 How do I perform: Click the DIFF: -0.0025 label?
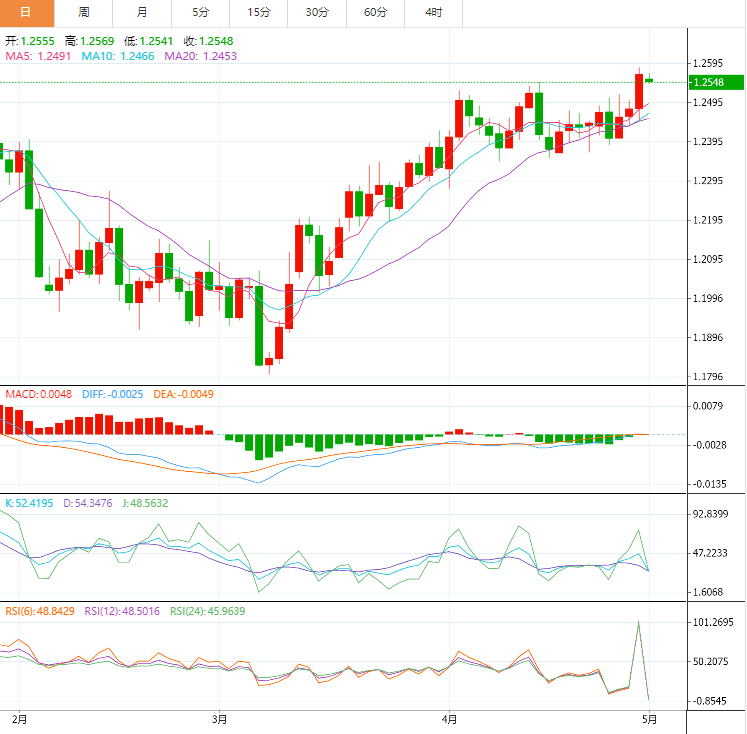[x=112, y=394]
